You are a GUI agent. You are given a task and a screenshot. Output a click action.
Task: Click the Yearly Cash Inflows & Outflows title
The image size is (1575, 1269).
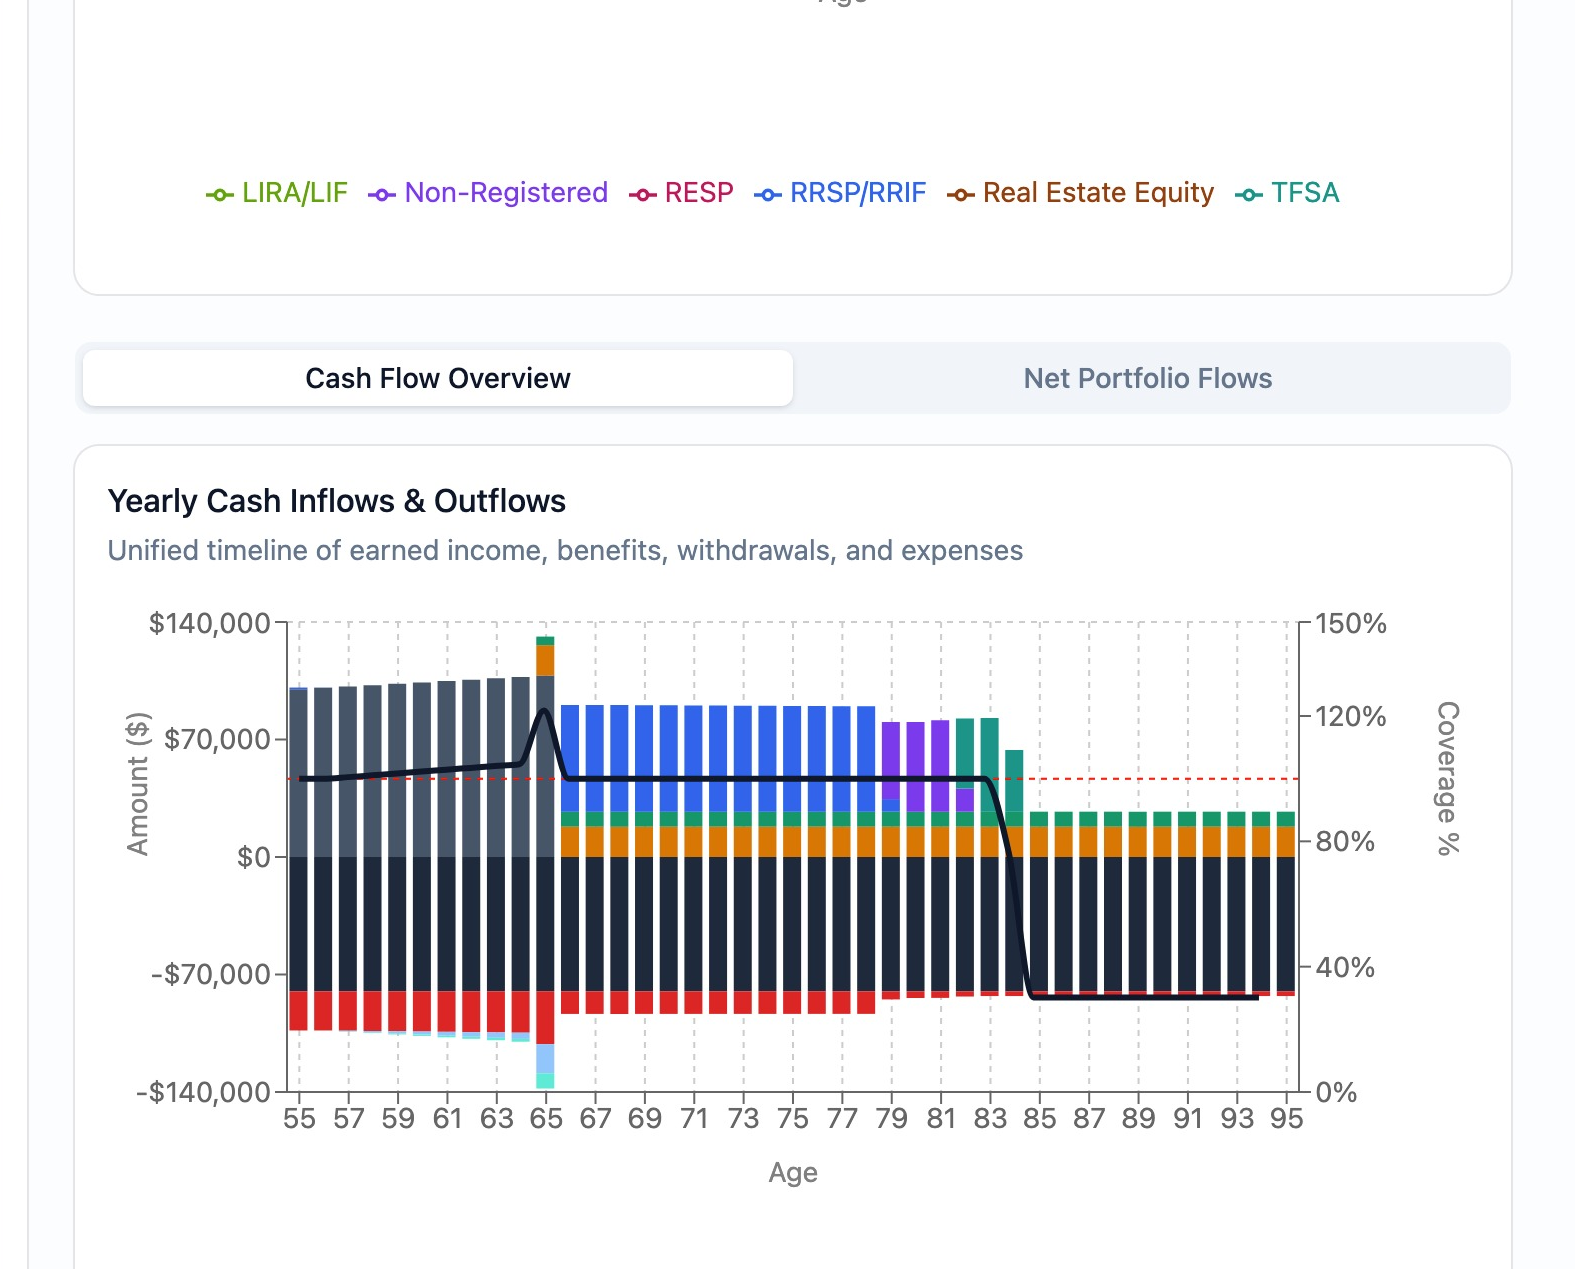tap(337, 501)
